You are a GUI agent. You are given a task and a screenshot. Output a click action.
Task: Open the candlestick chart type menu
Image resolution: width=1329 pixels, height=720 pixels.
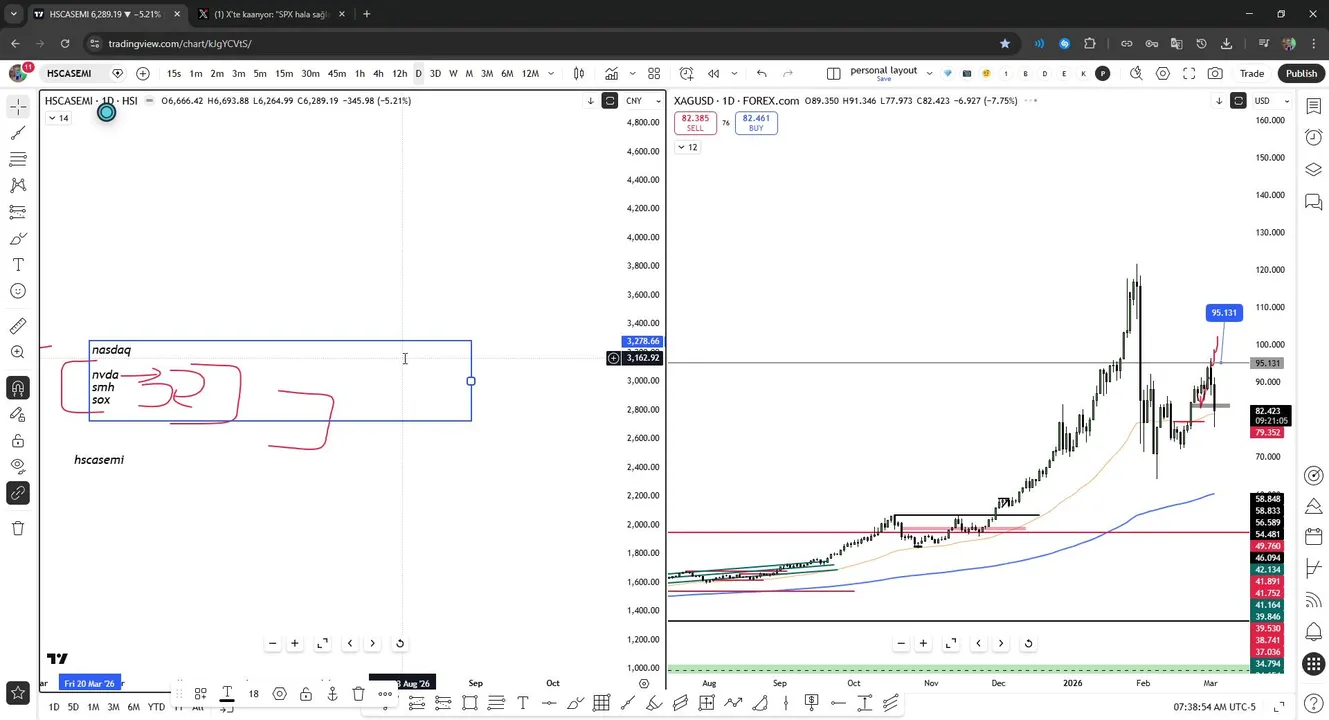[x=579, y=73]
